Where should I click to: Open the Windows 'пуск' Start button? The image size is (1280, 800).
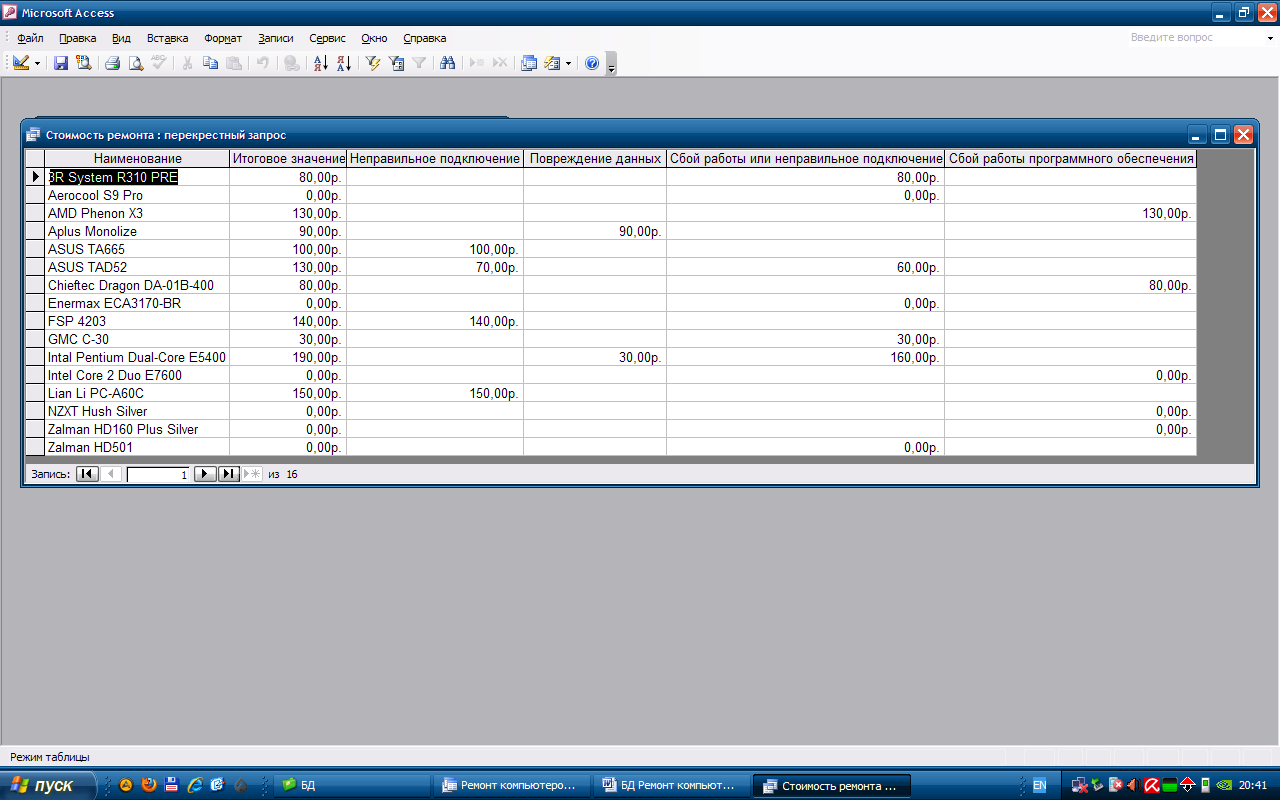point(48,785)
